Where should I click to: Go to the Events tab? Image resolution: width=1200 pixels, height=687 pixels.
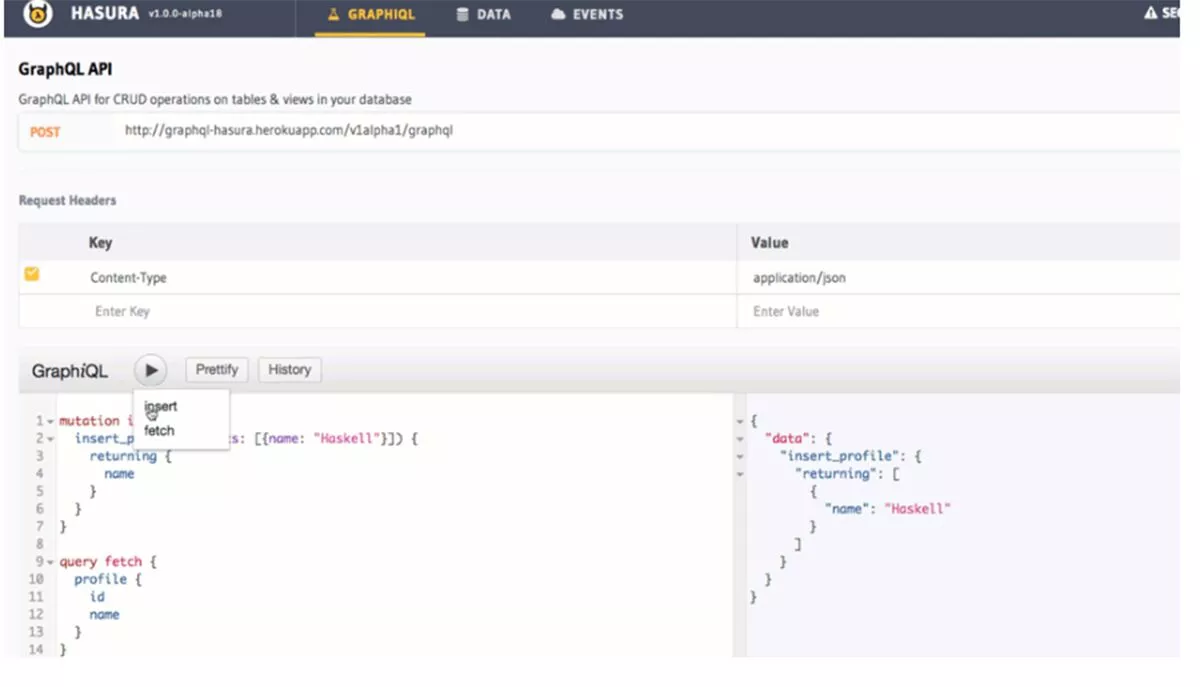(586, 15)
